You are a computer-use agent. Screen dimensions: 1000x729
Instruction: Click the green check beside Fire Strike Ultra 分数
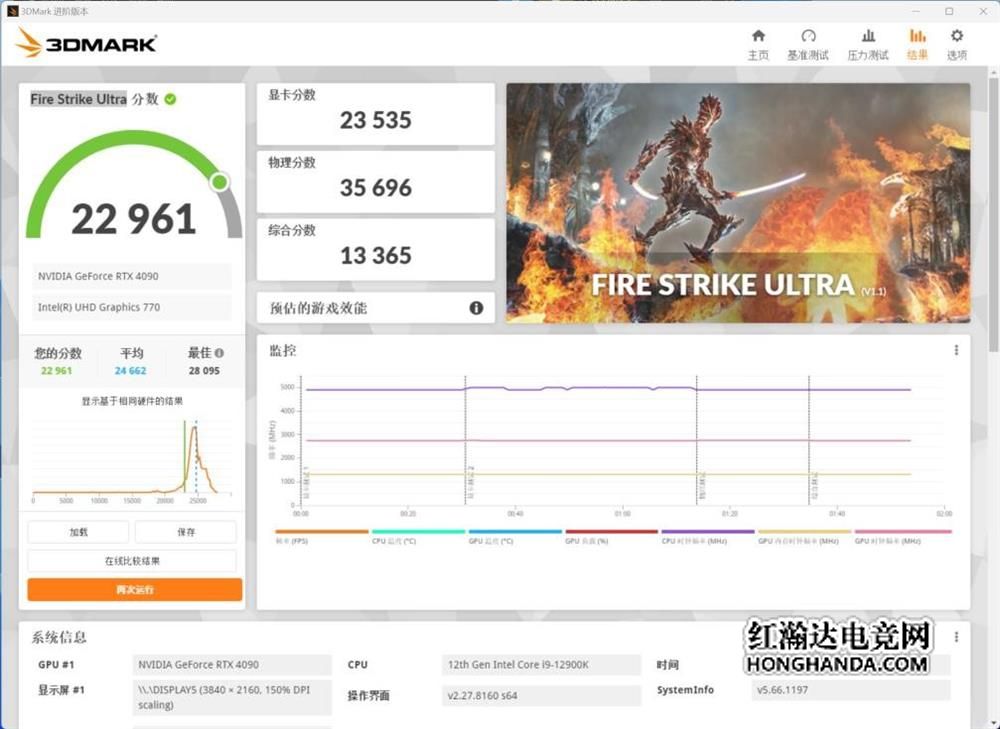tap(170, 99)
